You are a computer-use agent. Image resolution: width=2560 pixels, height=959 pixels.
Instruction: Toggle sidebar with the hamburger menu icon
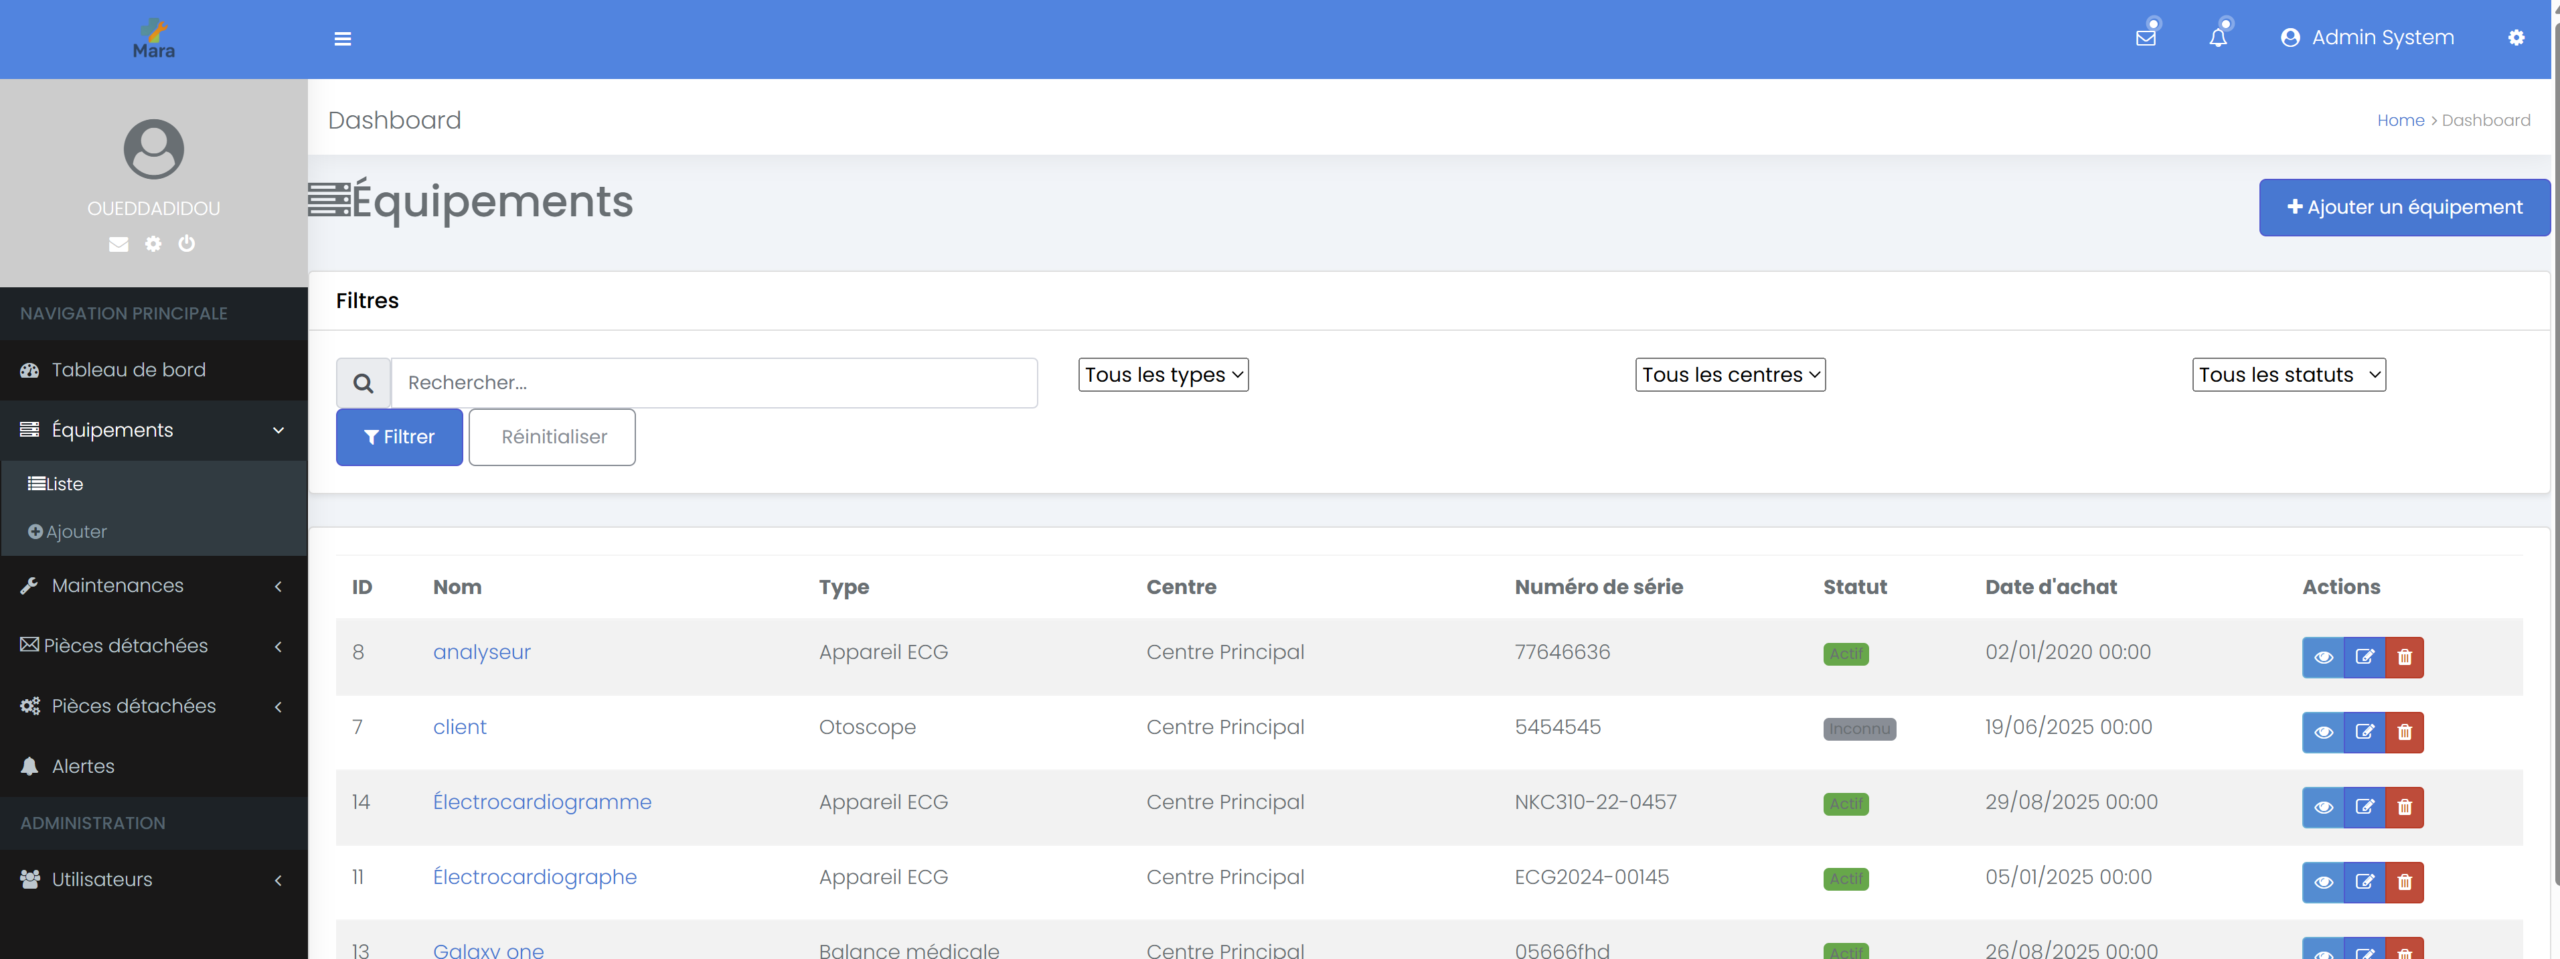pos(342,39)
